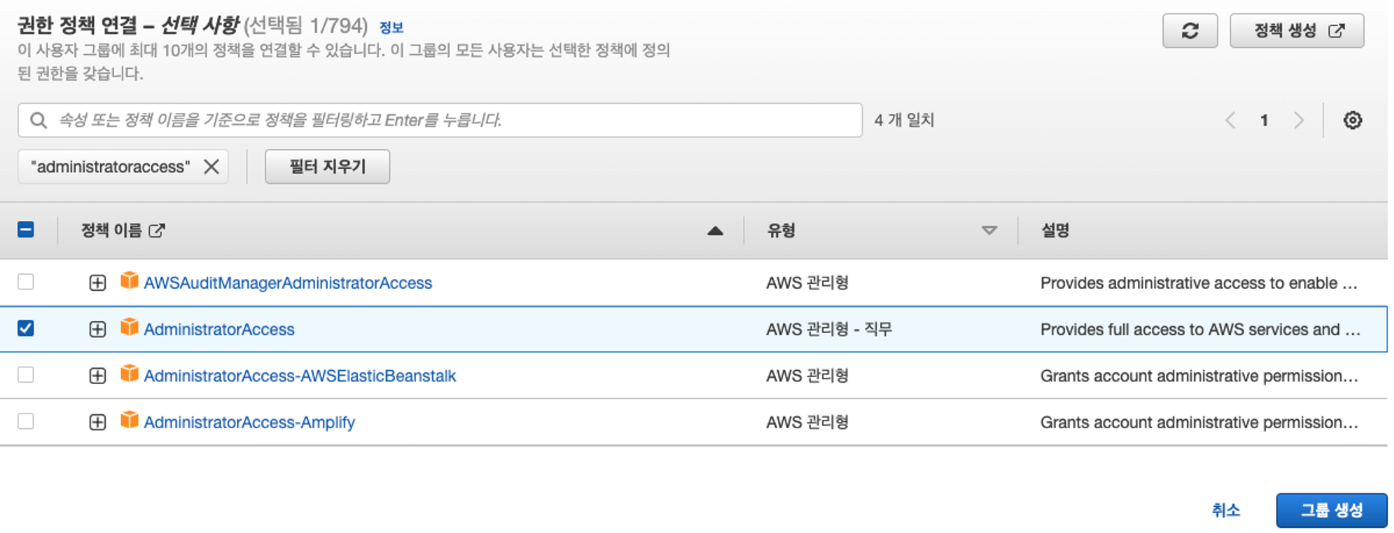Sort policy names using the ascending arrow

714,230
